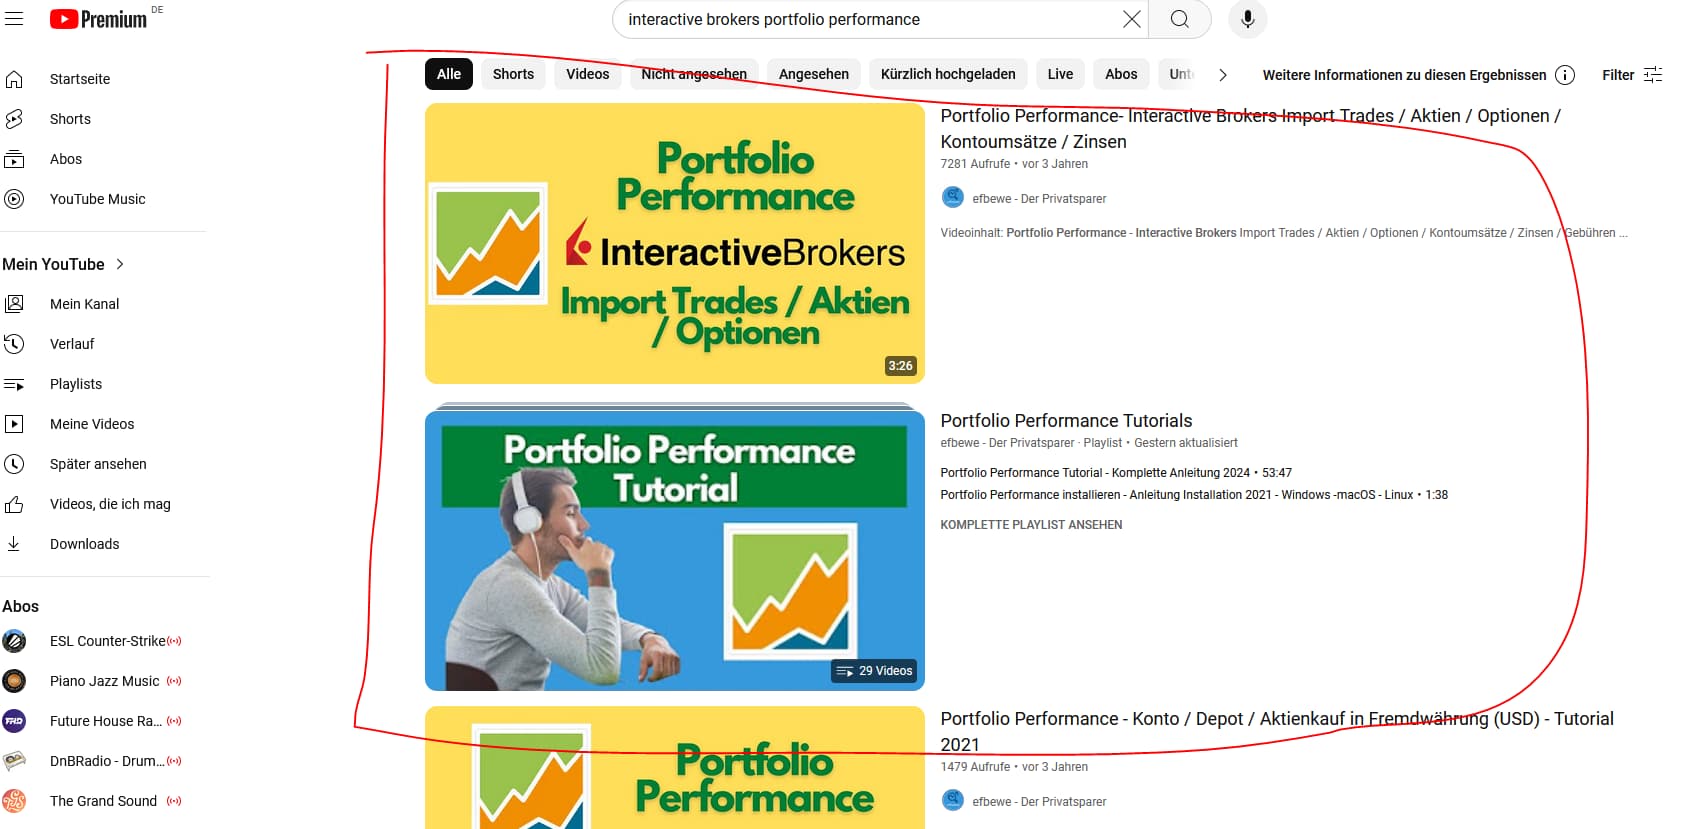The image size is (1699, 829).
Task: Click the Future House Ra... channel avatar
Action: pyautogui.click(x=14, y=721)
